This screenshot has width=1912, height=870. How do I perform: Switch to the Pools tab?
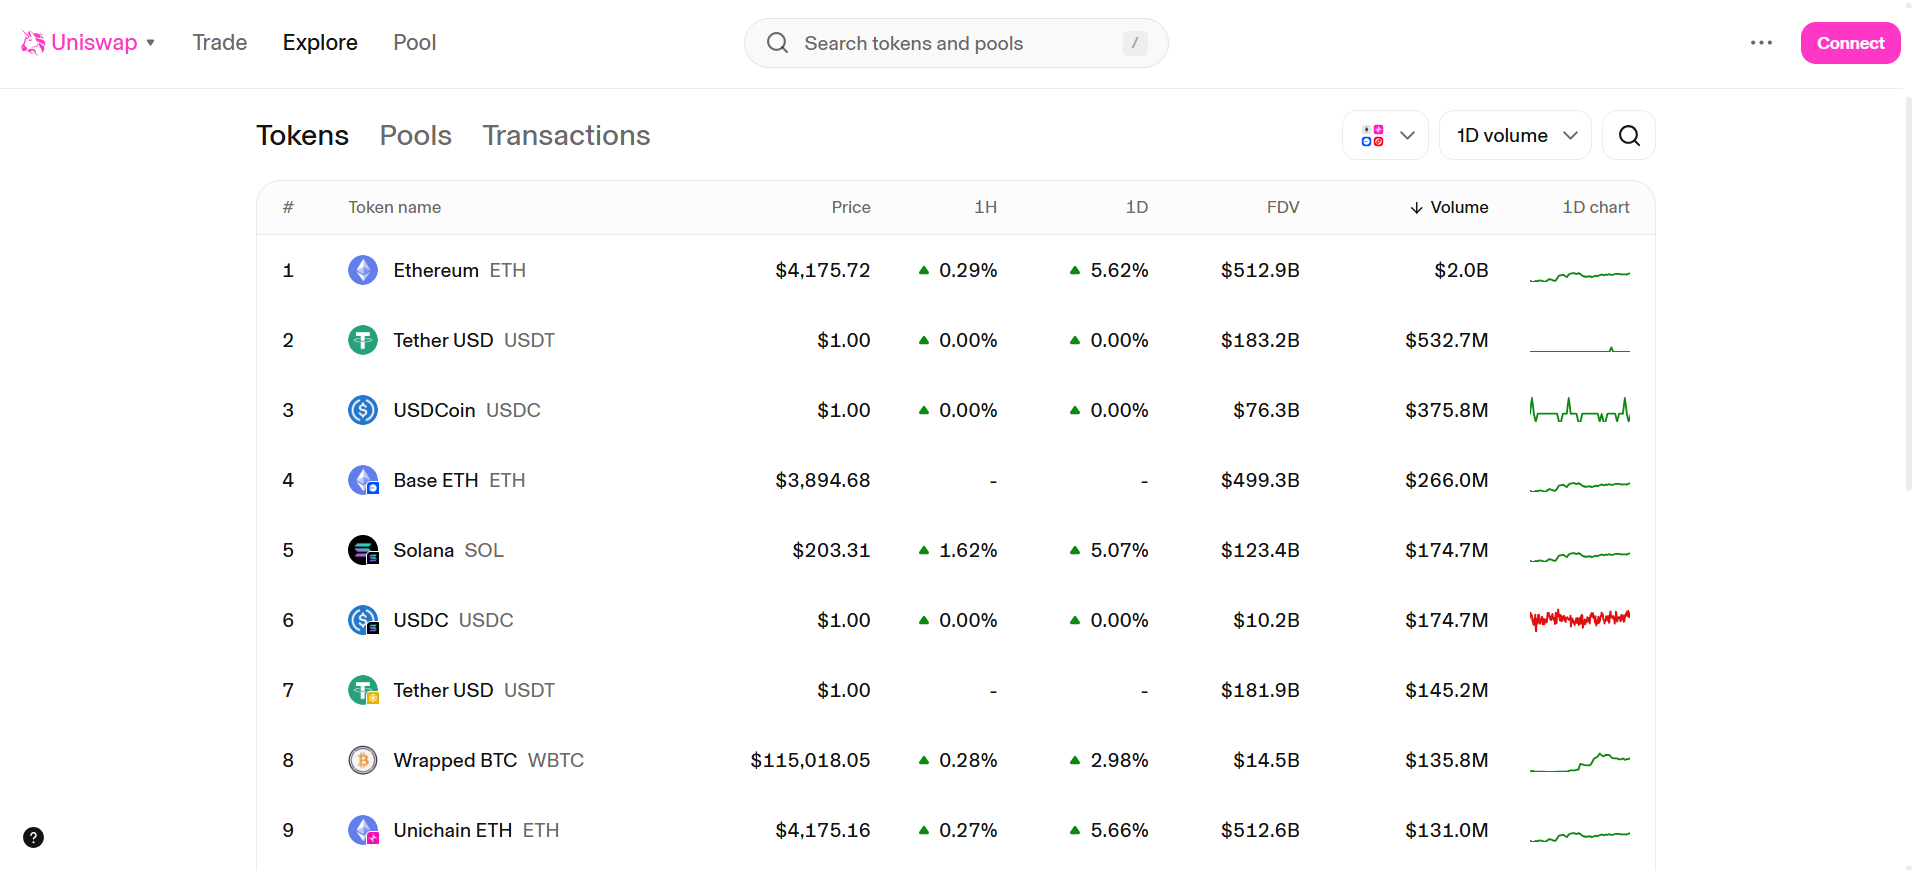(x=416, y=135)
